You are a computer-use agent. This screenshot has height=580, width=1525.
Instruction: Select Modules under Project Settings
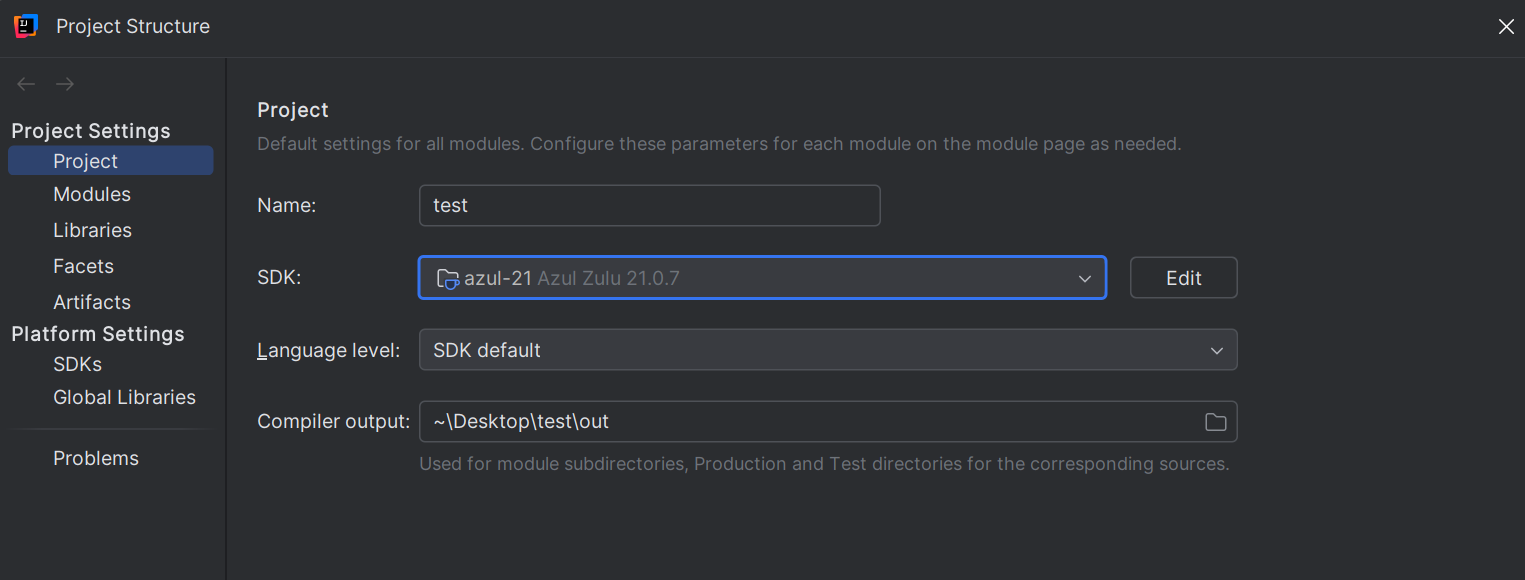[91, 194]
